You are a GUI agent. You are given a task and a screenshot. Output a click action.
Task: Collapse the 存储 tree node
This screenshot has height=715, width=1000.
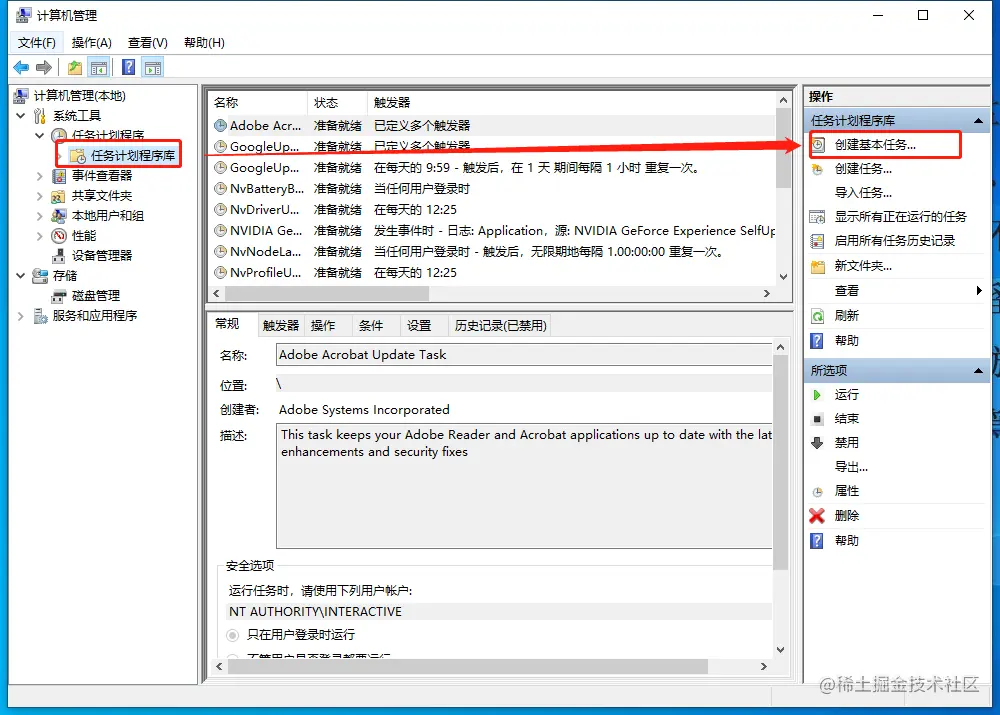(20, 276)
